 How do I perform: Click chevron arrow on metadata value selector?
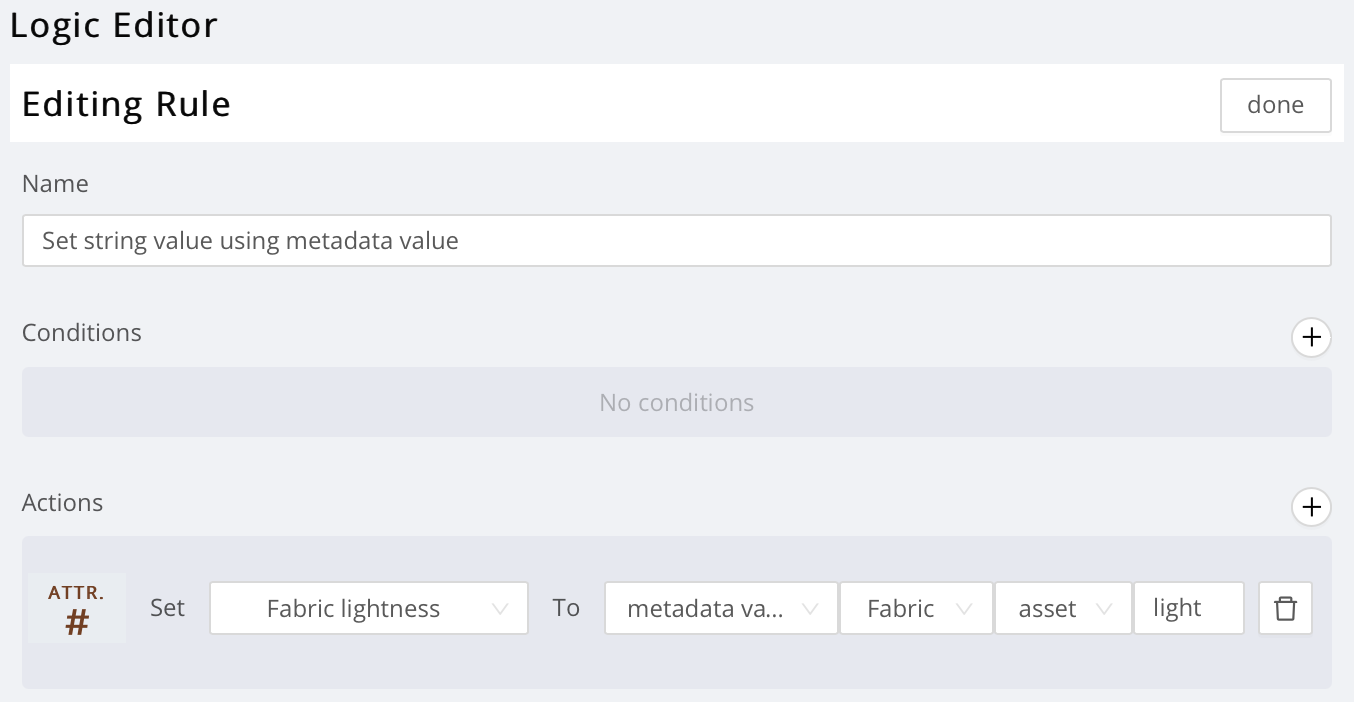tap(811, 609)
